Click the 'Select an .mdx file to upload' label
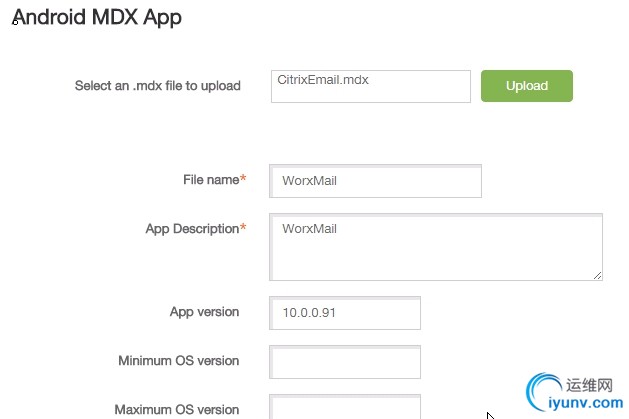The height and width of the screenshot is (419, 629). coord(158,86)
